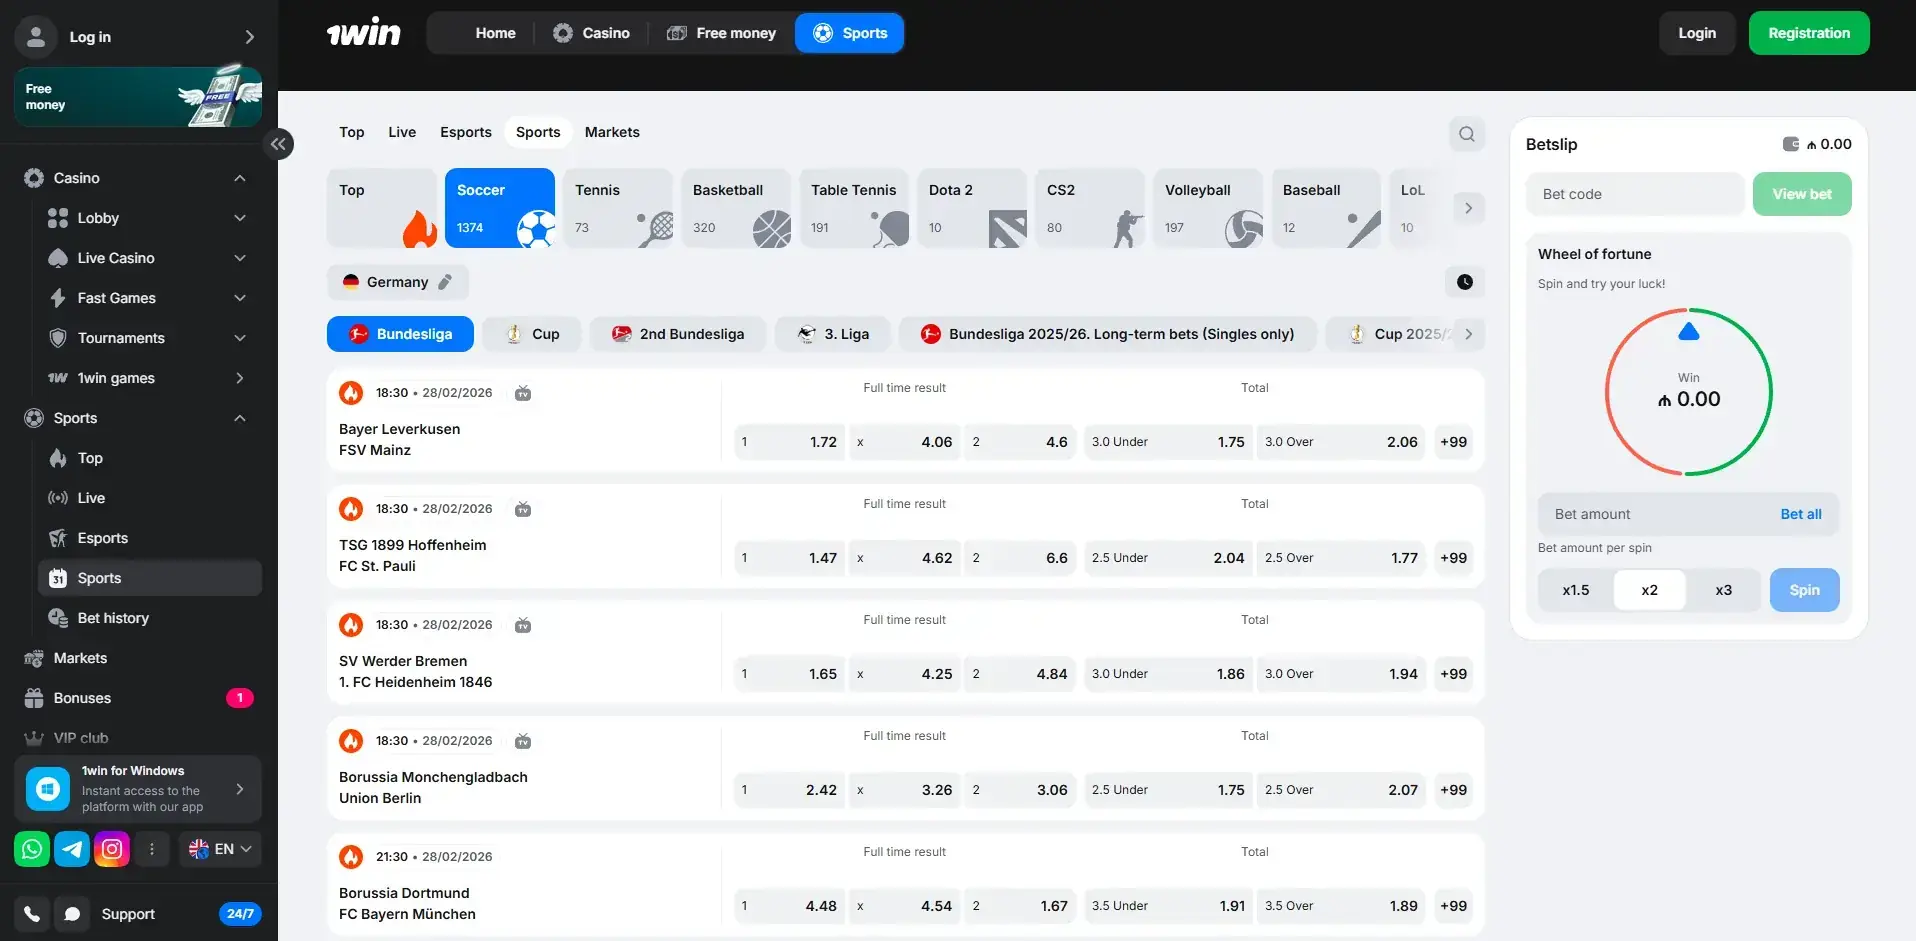Click the View bet button
The height and width of the screenshot is (941, 1916).
[1802, 194]
